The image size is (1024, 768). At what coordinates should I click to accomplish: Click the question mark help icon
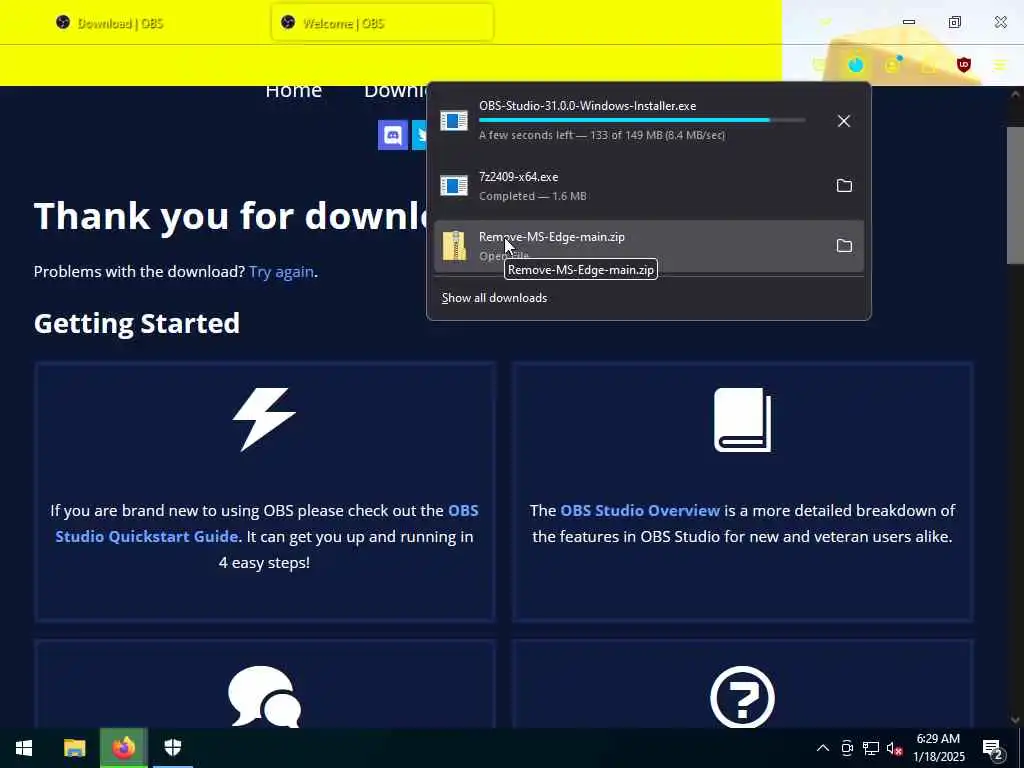[743, 697]
